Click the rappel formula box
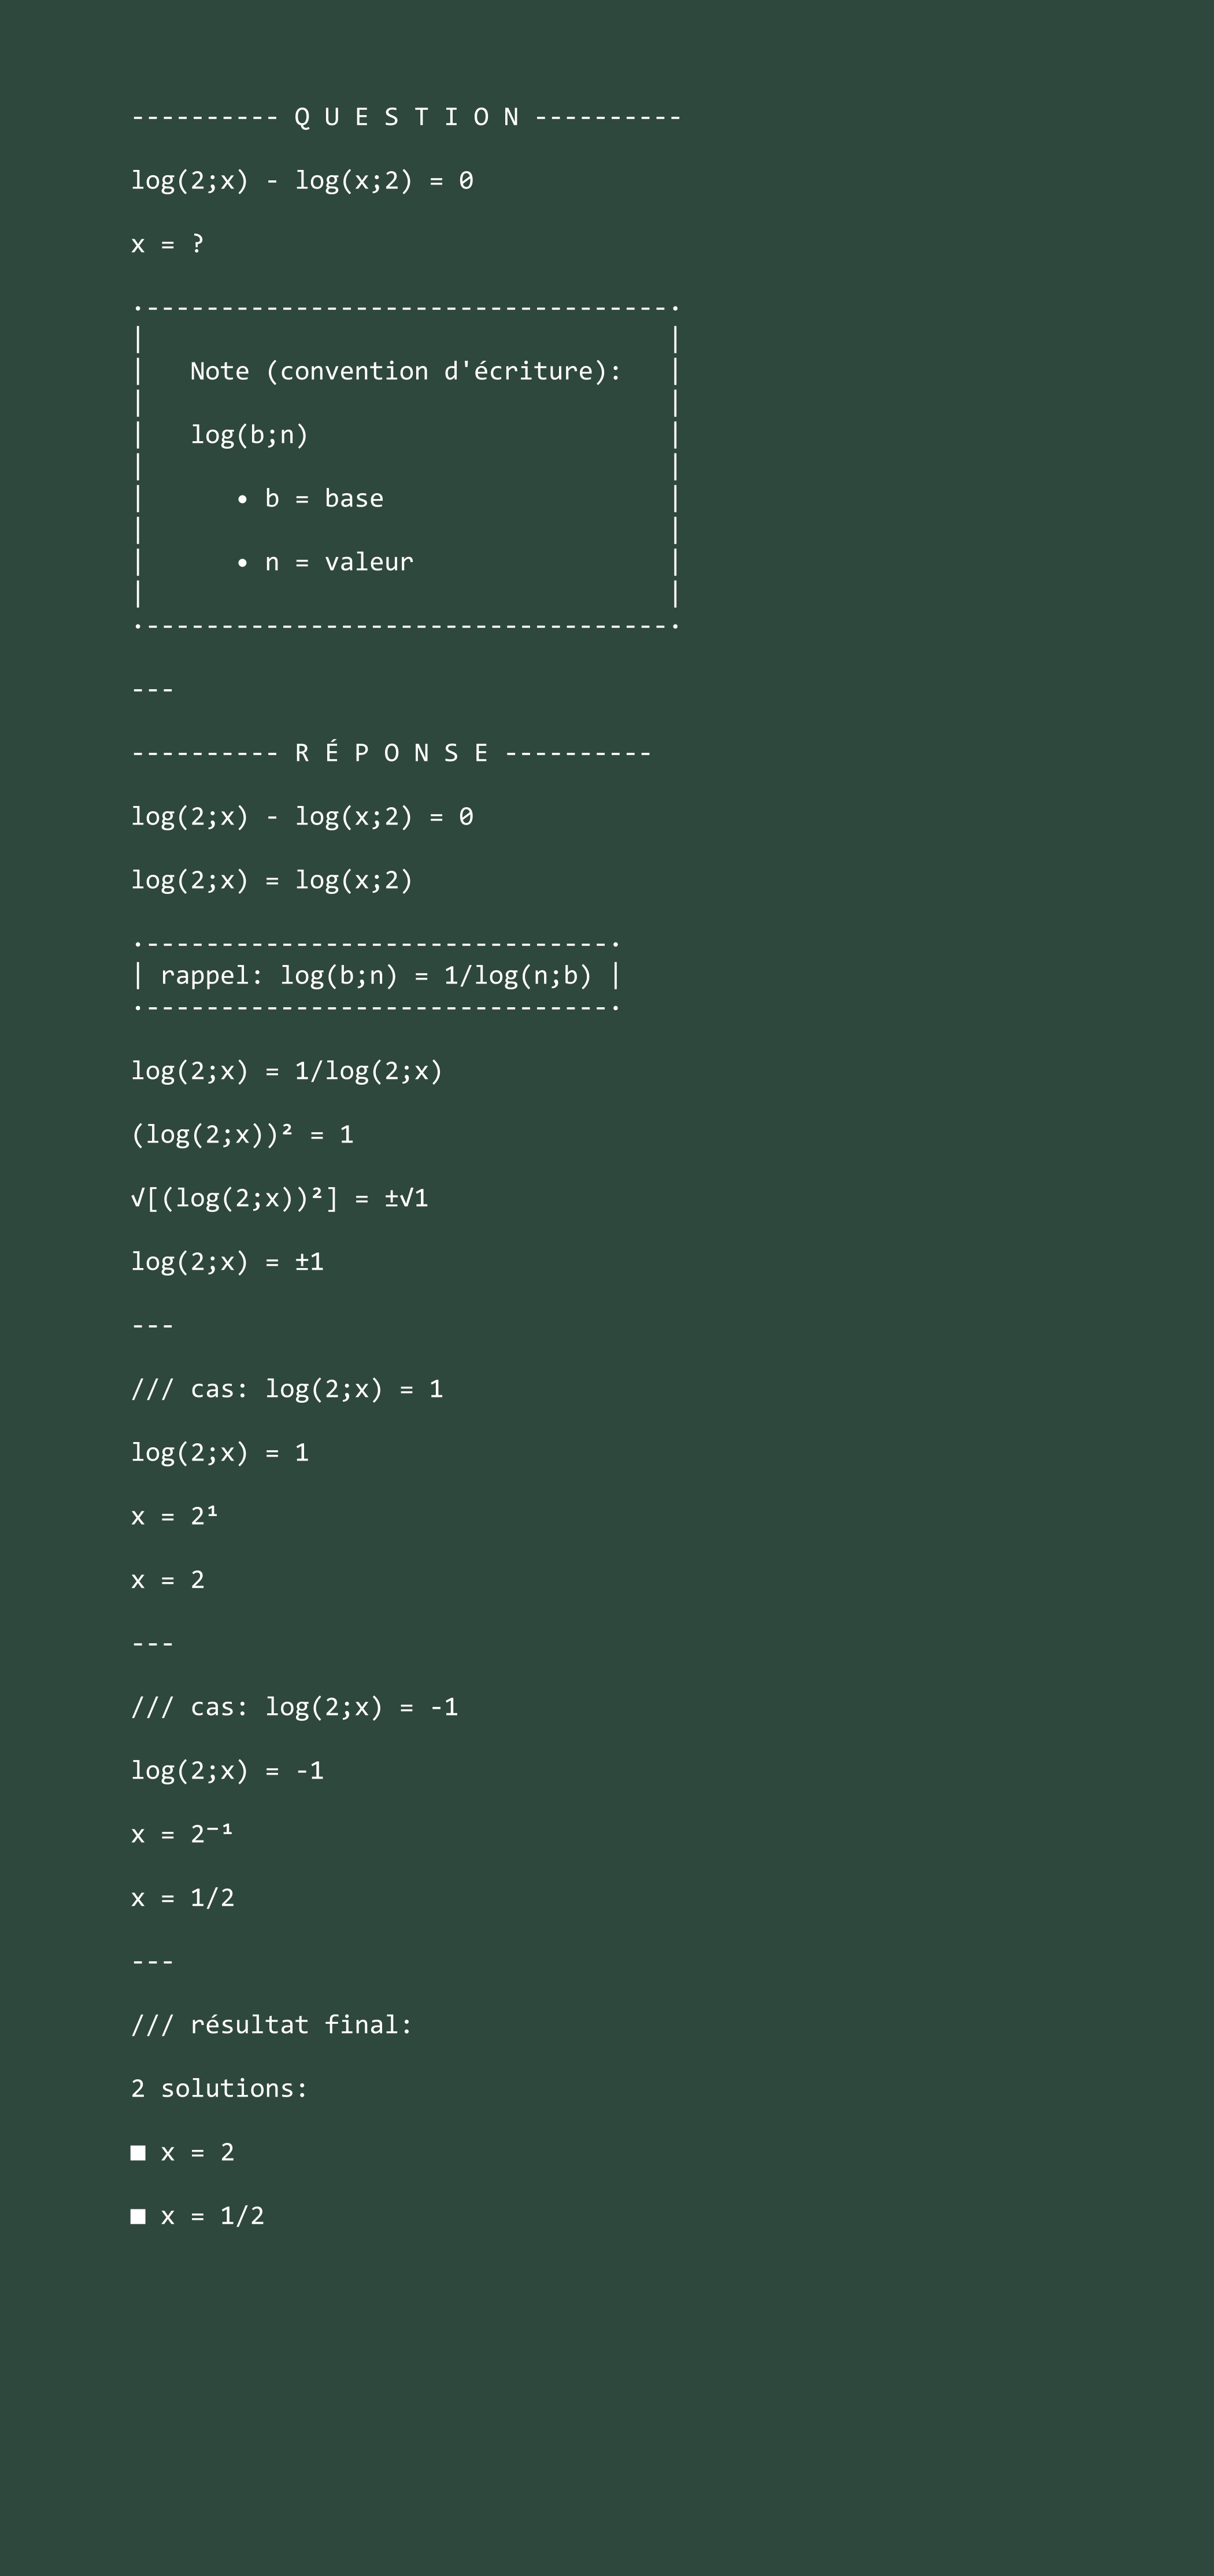1214x2576 pixels. tap(376, 975)
